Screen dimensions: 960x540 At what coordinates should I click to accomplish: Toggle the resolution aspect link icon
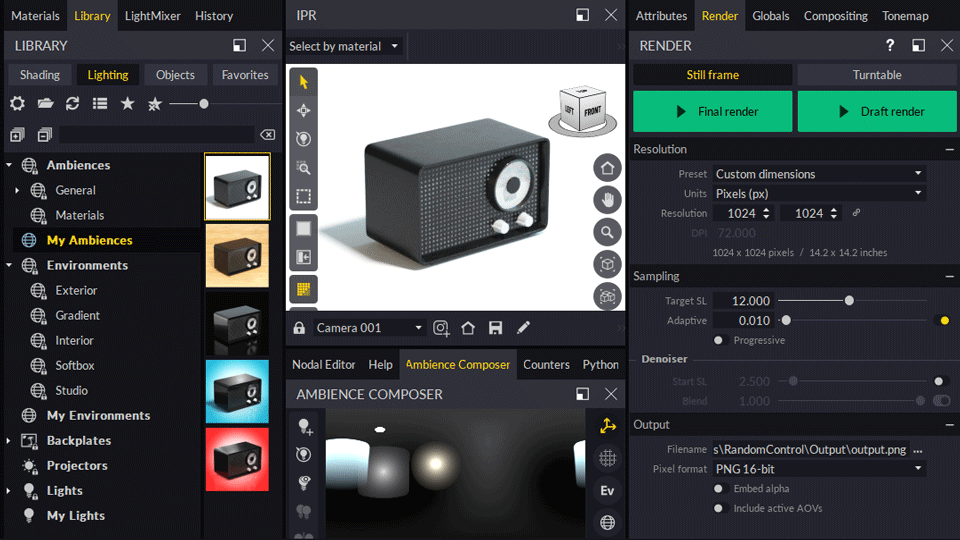pos(857,212)
